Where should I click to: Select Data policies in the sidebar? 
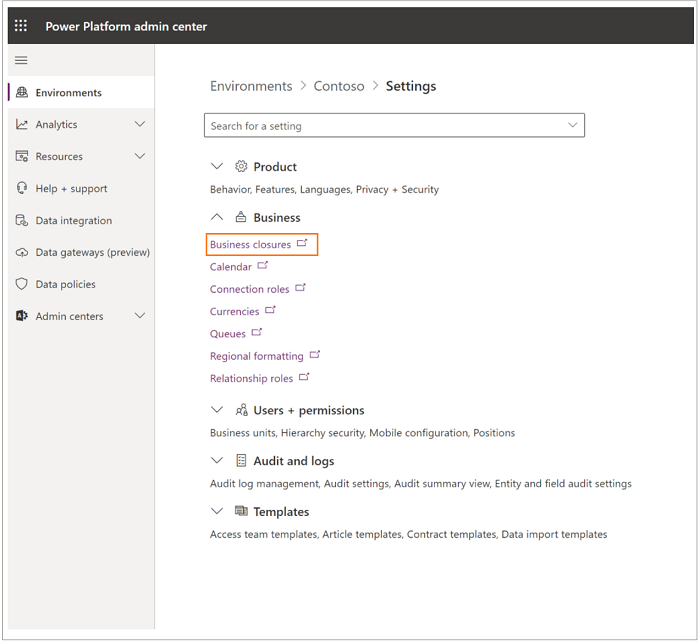tap(81, 284)
